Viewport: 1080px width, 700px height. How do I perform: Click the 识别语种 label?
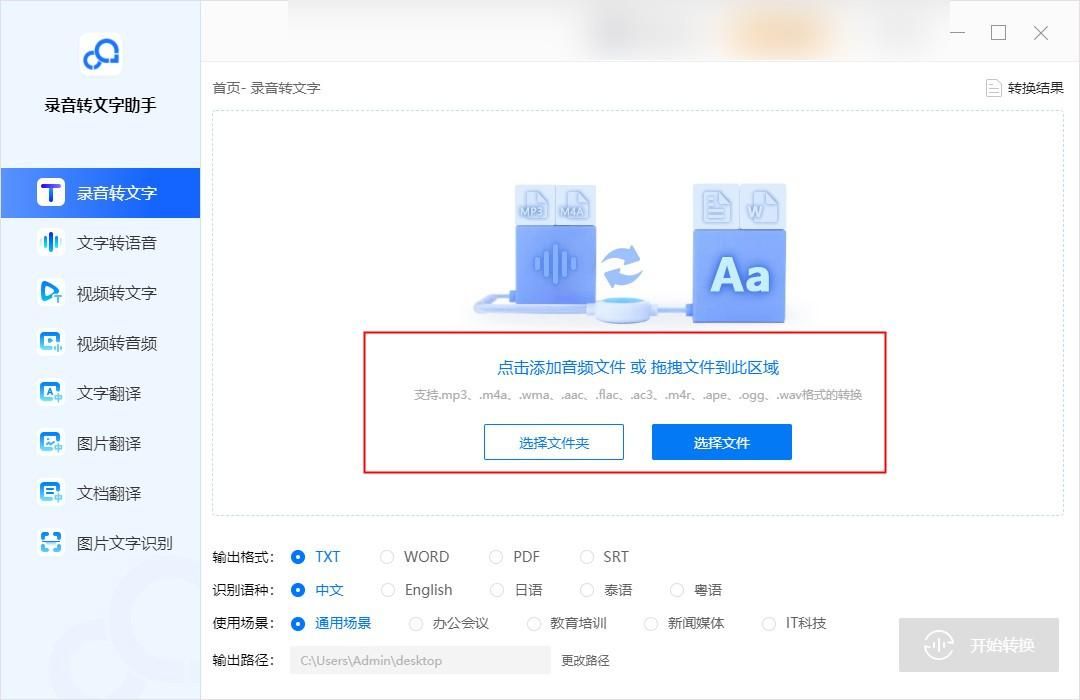tap(243, 590)
